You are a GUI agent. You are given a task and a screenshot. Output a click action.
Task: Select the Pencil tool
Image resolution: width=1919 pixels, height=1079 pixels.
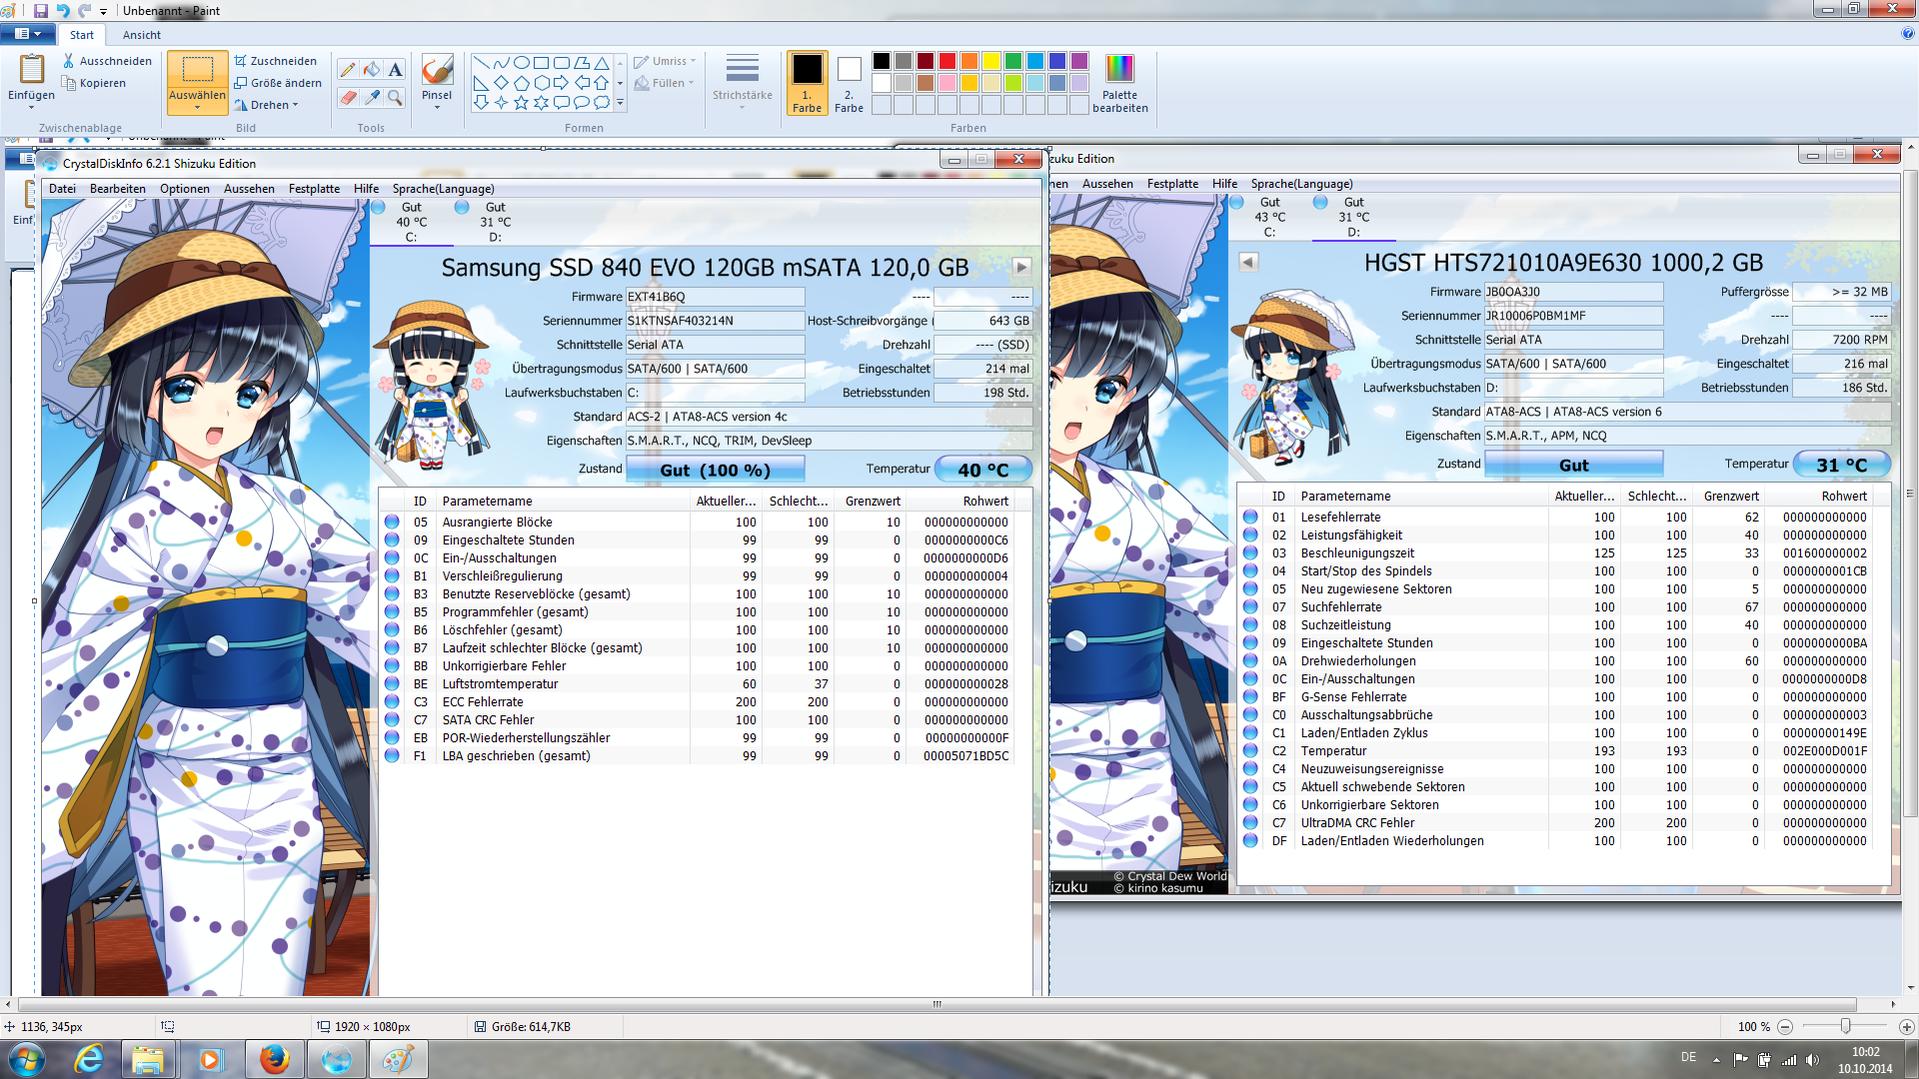(347, 69)
